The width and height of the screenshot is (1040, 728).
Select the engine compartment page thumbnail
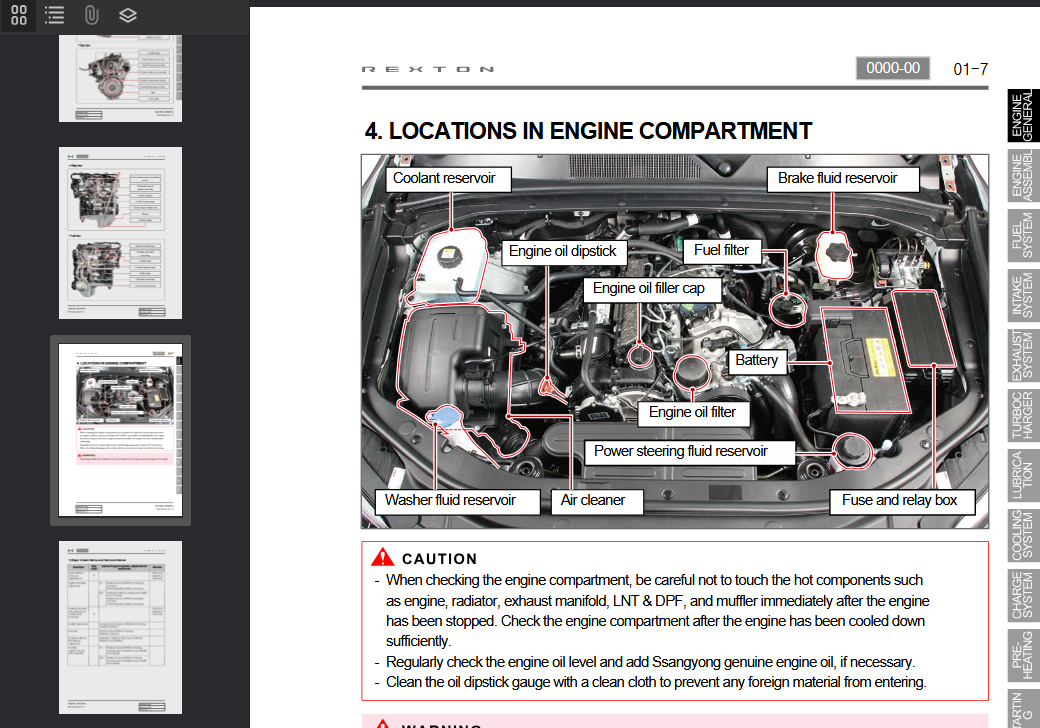pyautogui.click(x=120, y=430)
